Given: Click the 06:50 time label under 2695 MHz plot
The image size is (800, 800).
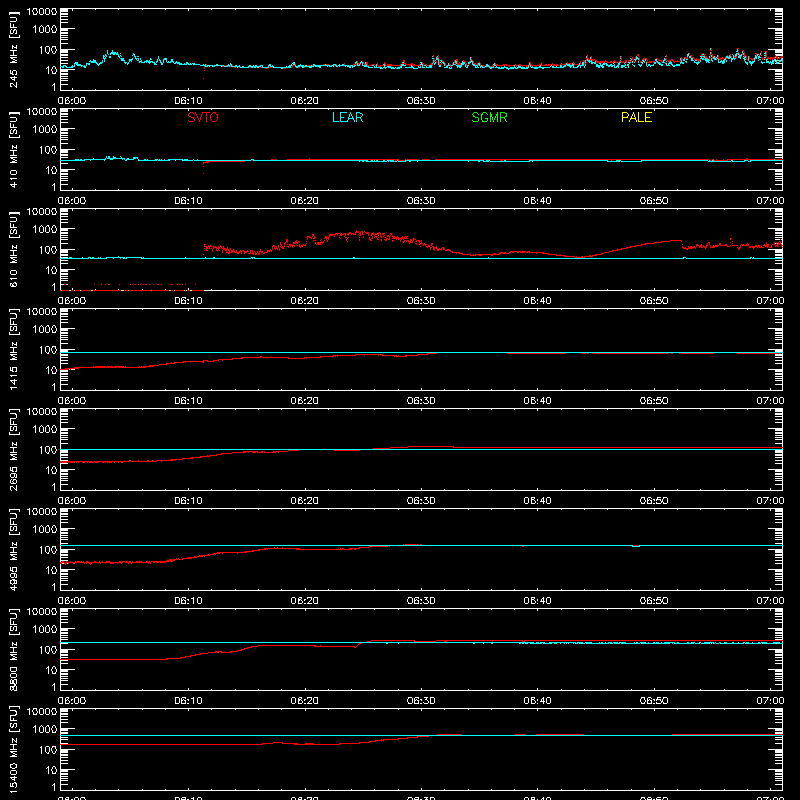Looking at the screenshot, I should click(x=654, y=501).
